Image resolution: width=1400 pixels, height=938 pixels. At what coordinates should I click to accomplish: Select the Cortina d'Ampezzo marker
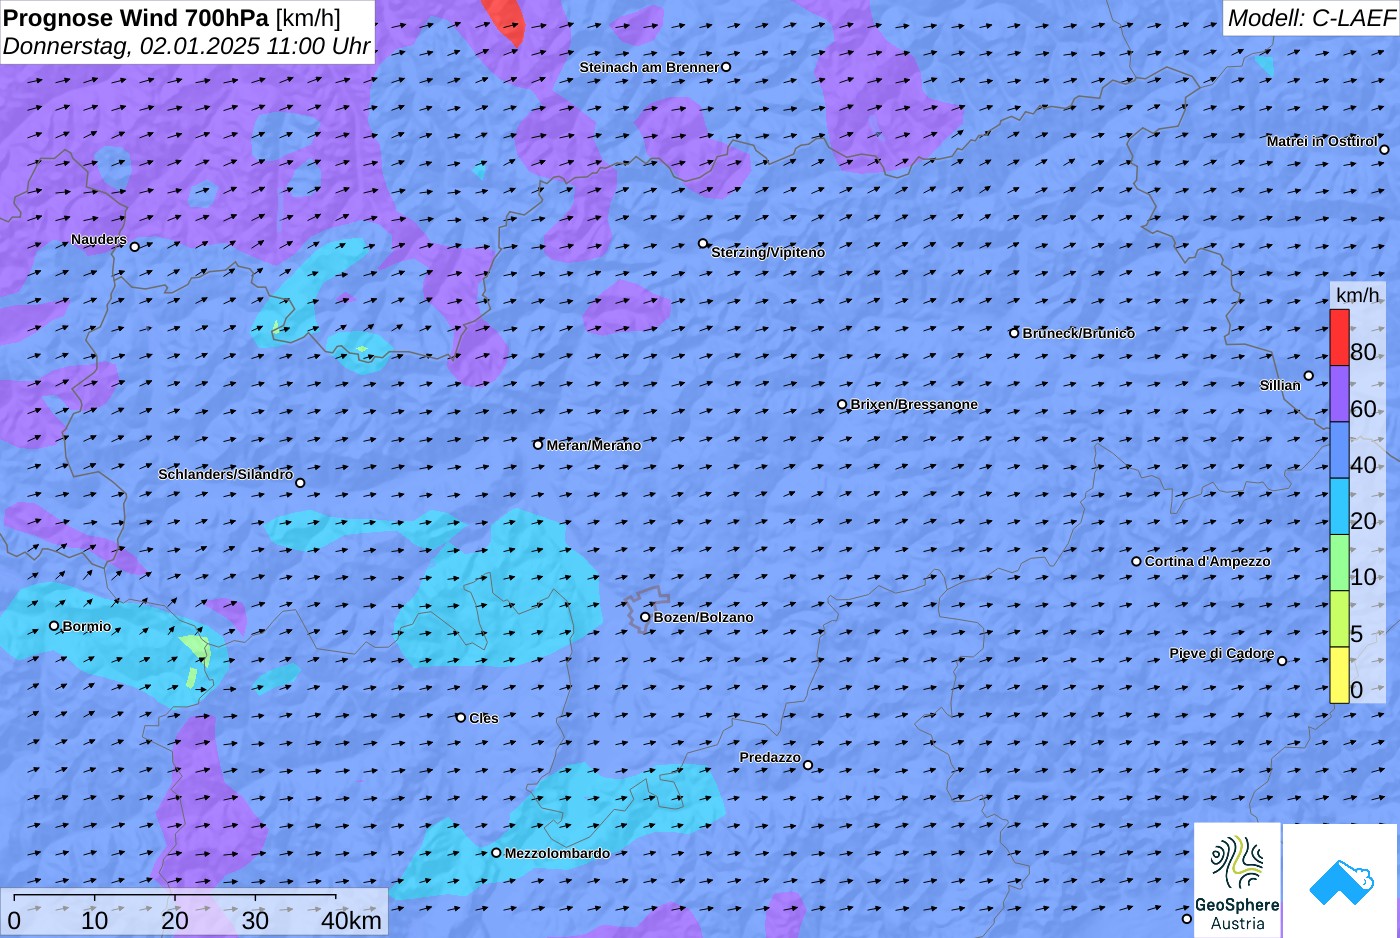pos(1136,562)
